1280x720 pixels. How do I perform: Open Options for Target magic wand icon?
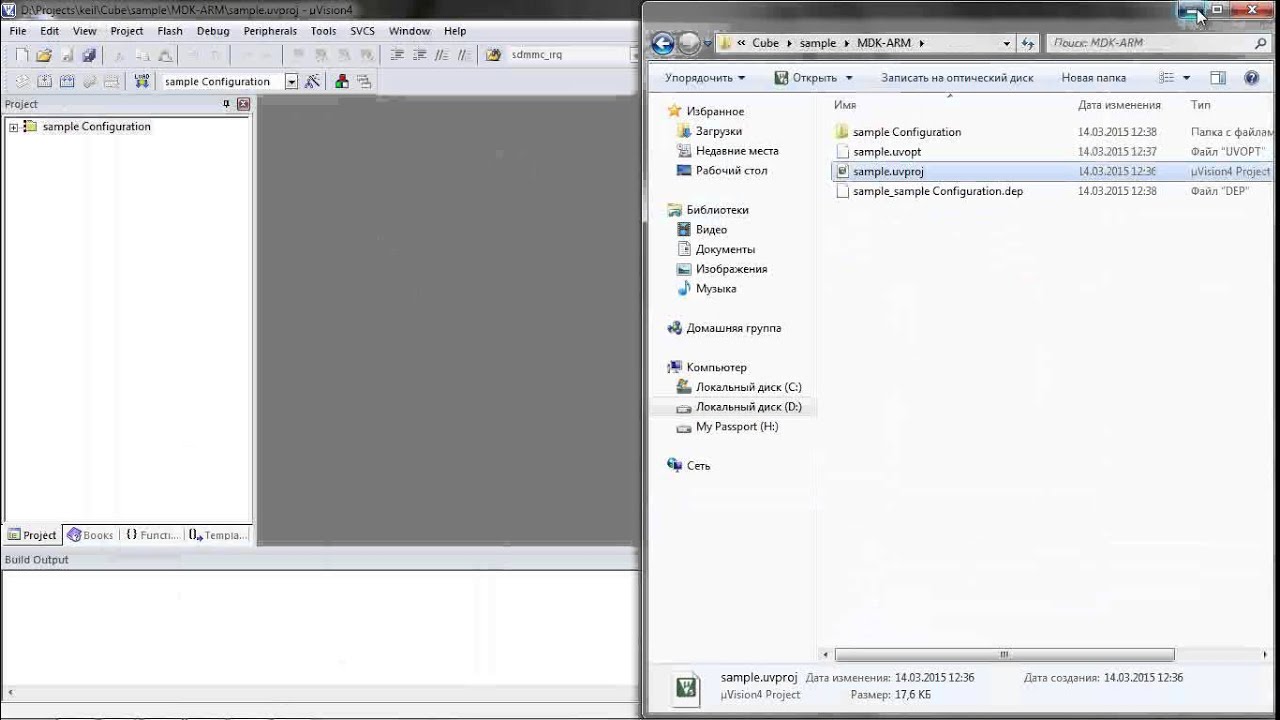[313, 82]
